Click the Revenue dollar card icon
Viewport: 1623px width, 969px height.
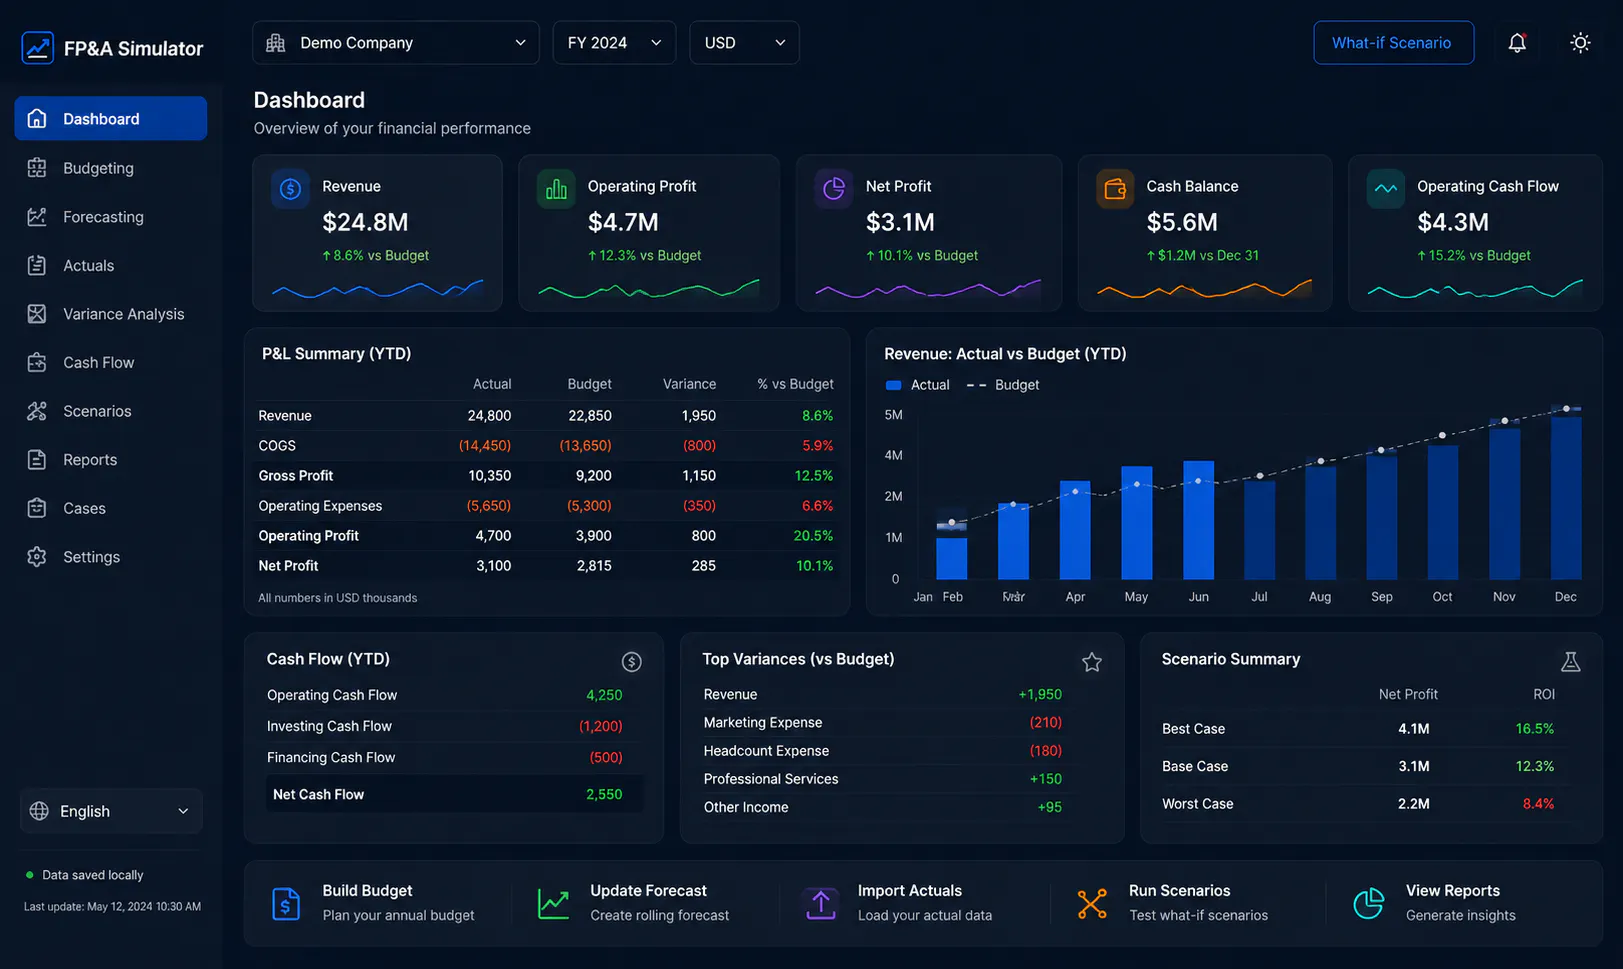291,189
